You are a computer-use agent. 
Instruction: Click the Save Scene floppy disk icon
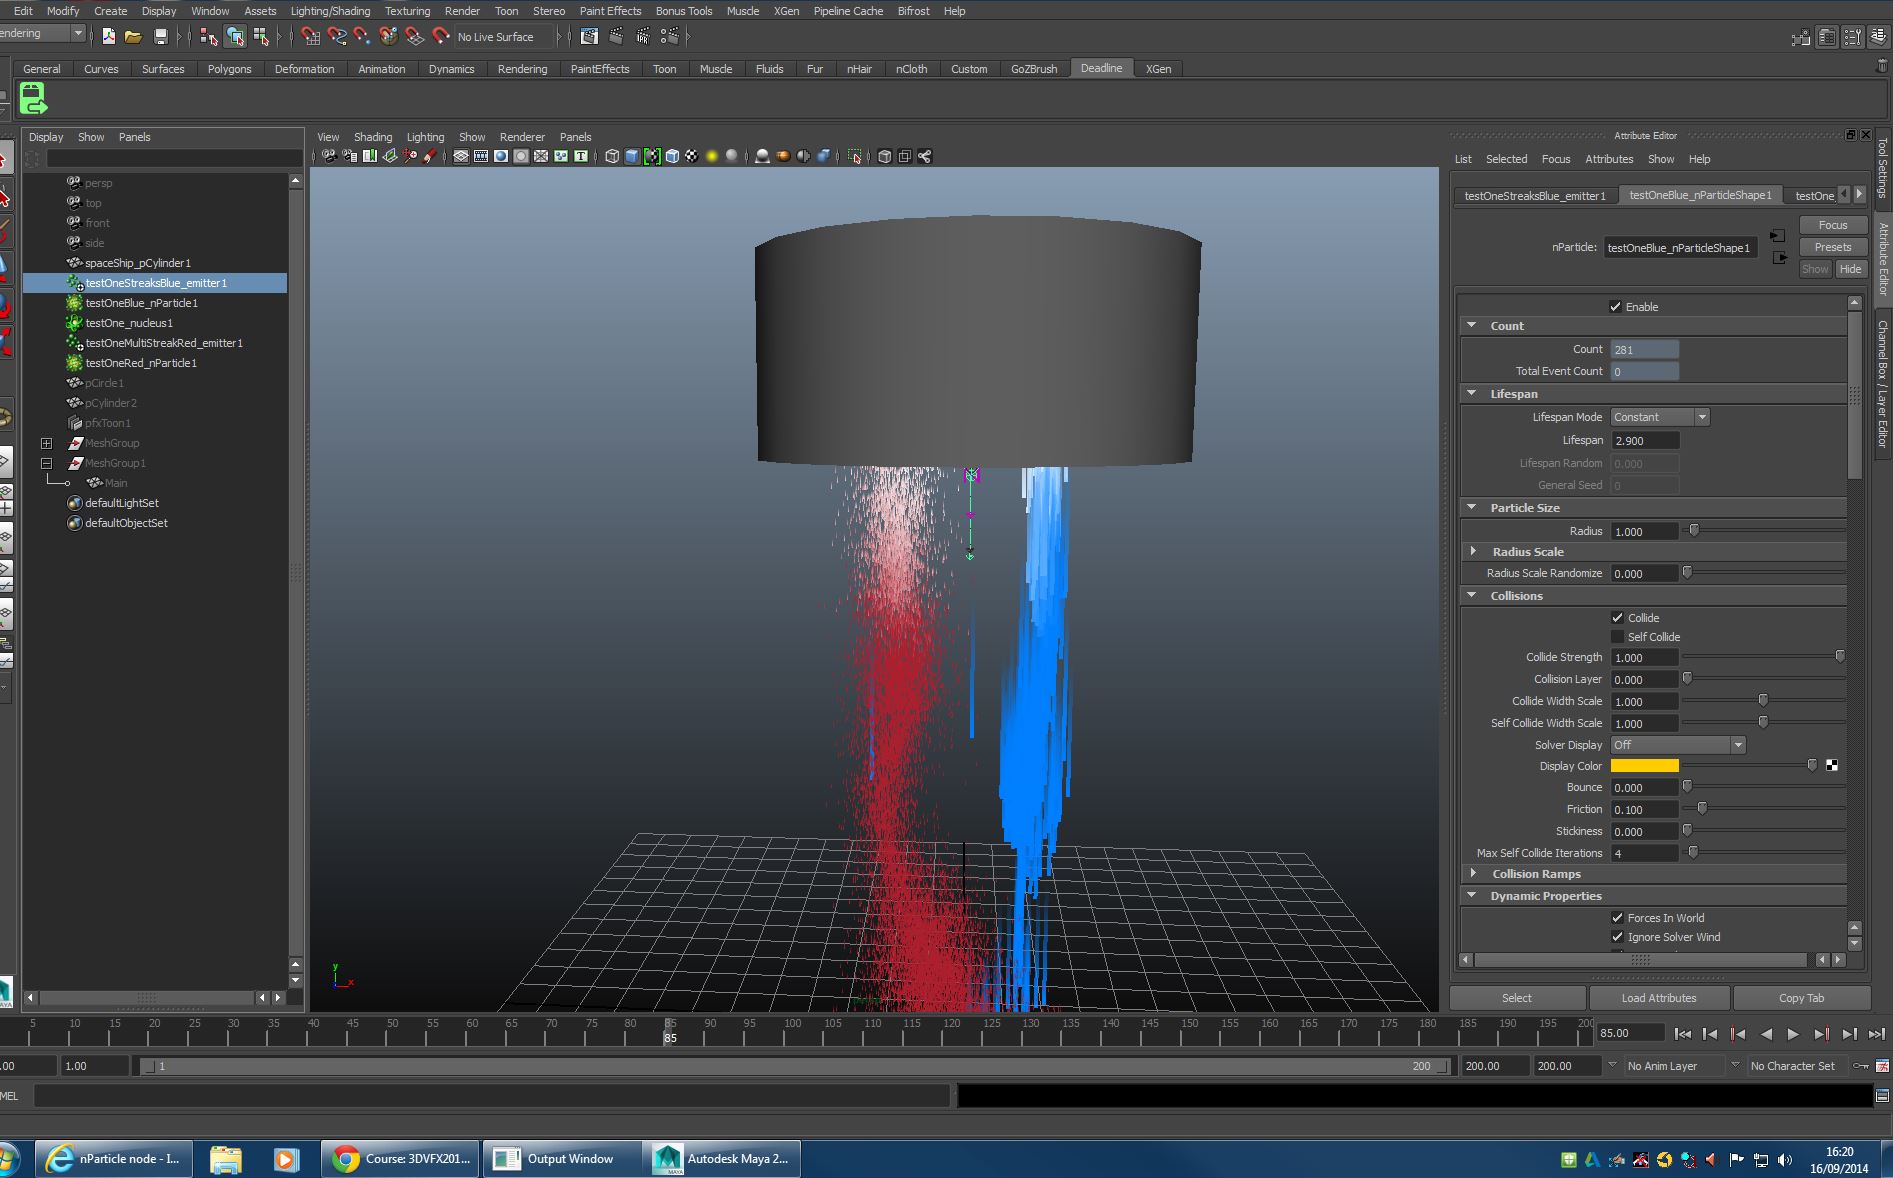point(160,37)
